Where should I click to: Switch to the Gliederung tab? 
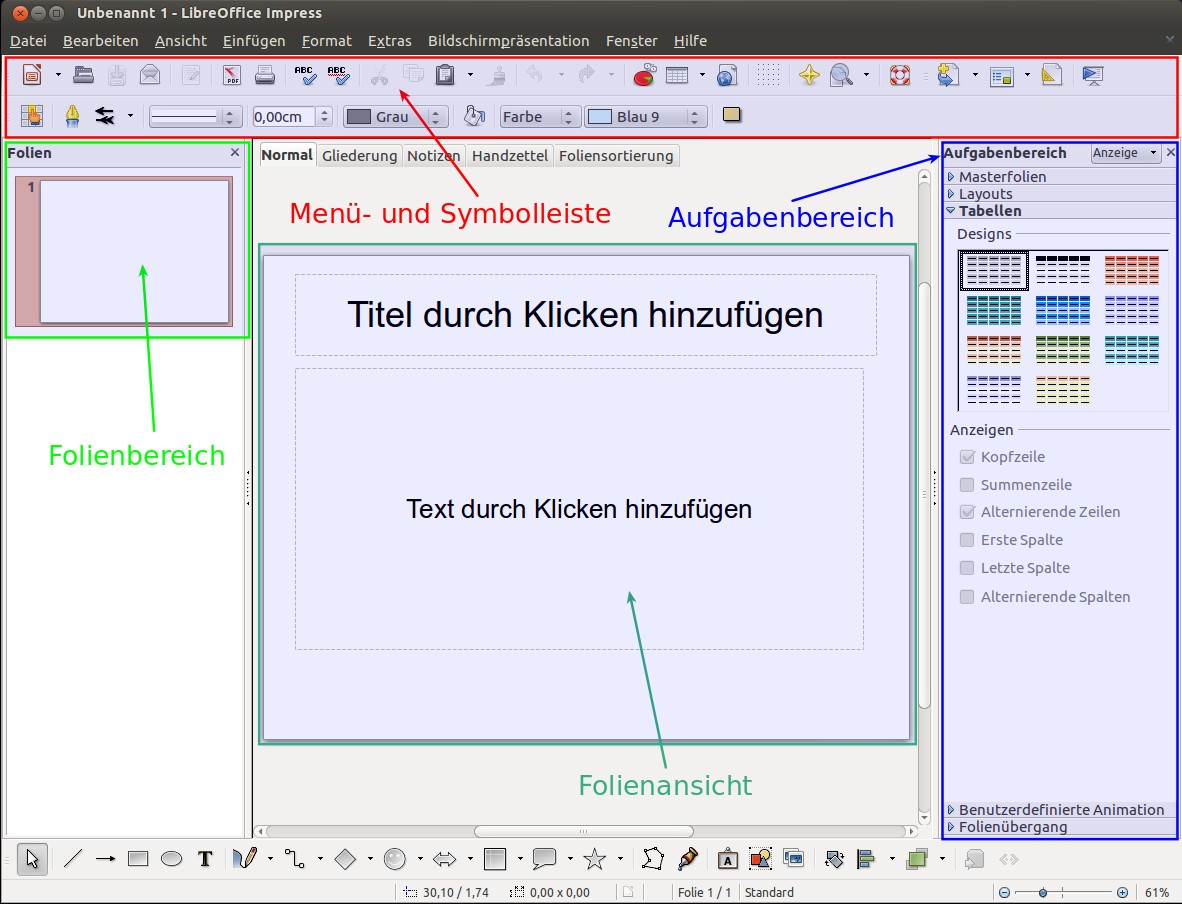360,156
